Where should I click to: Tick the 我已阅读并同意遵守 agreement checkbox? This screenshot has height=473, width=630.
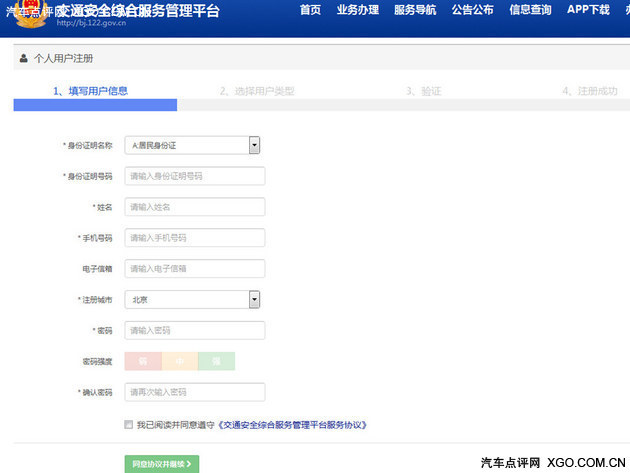128,425
